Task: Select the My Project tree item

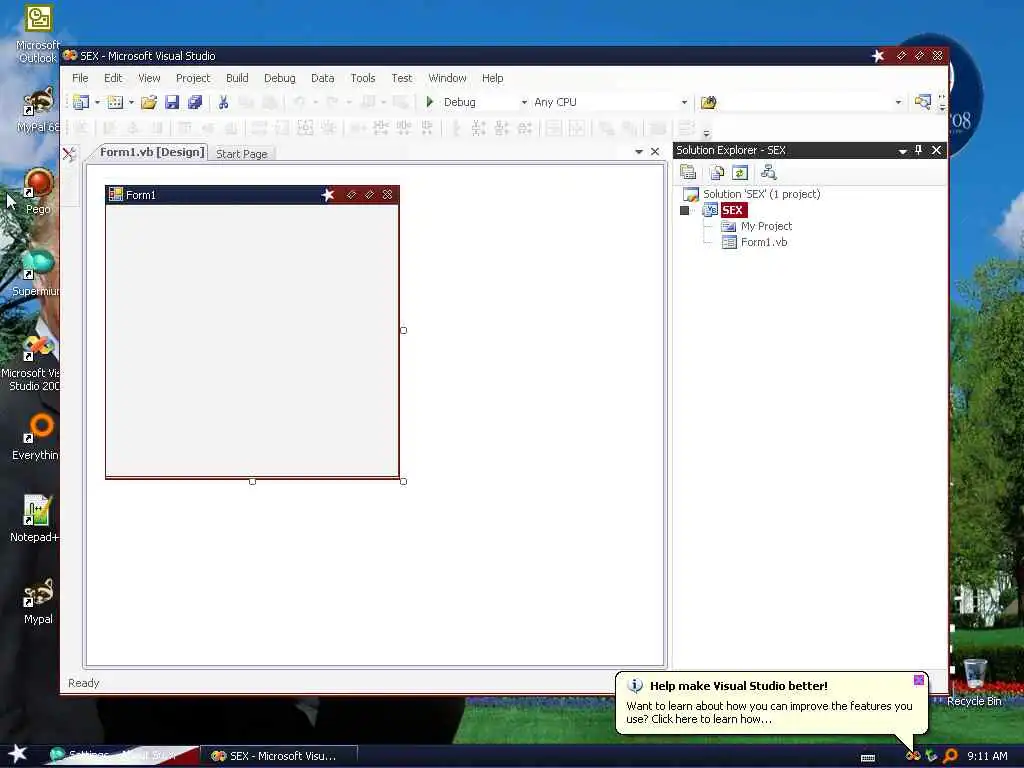Action: pyautogui.click(x=766, y=226)
